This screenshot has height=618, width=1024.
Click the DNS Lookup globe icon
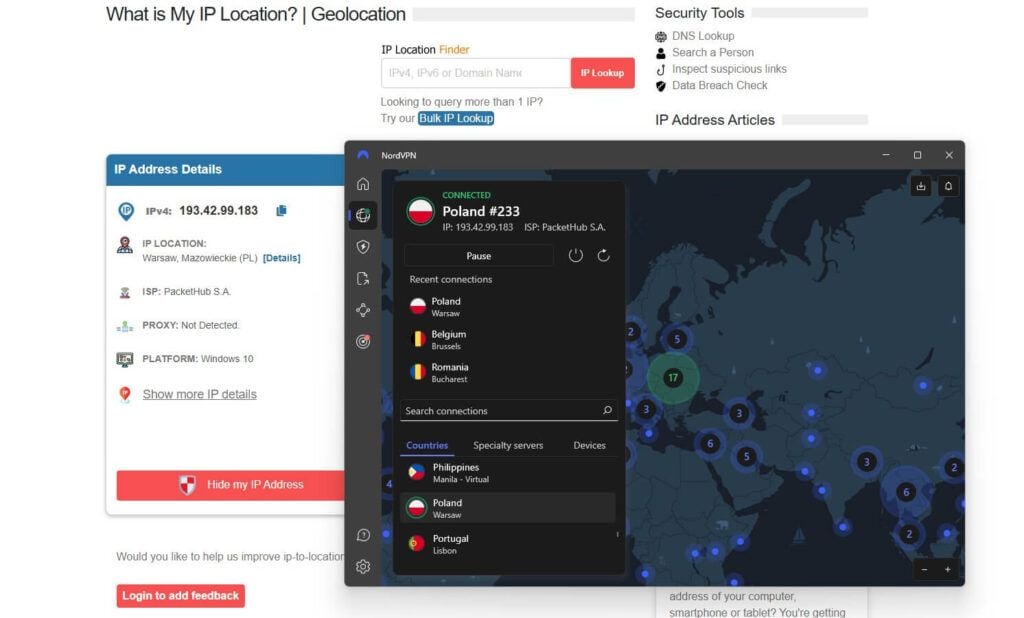pyautogui.click(x=661, y=37)
